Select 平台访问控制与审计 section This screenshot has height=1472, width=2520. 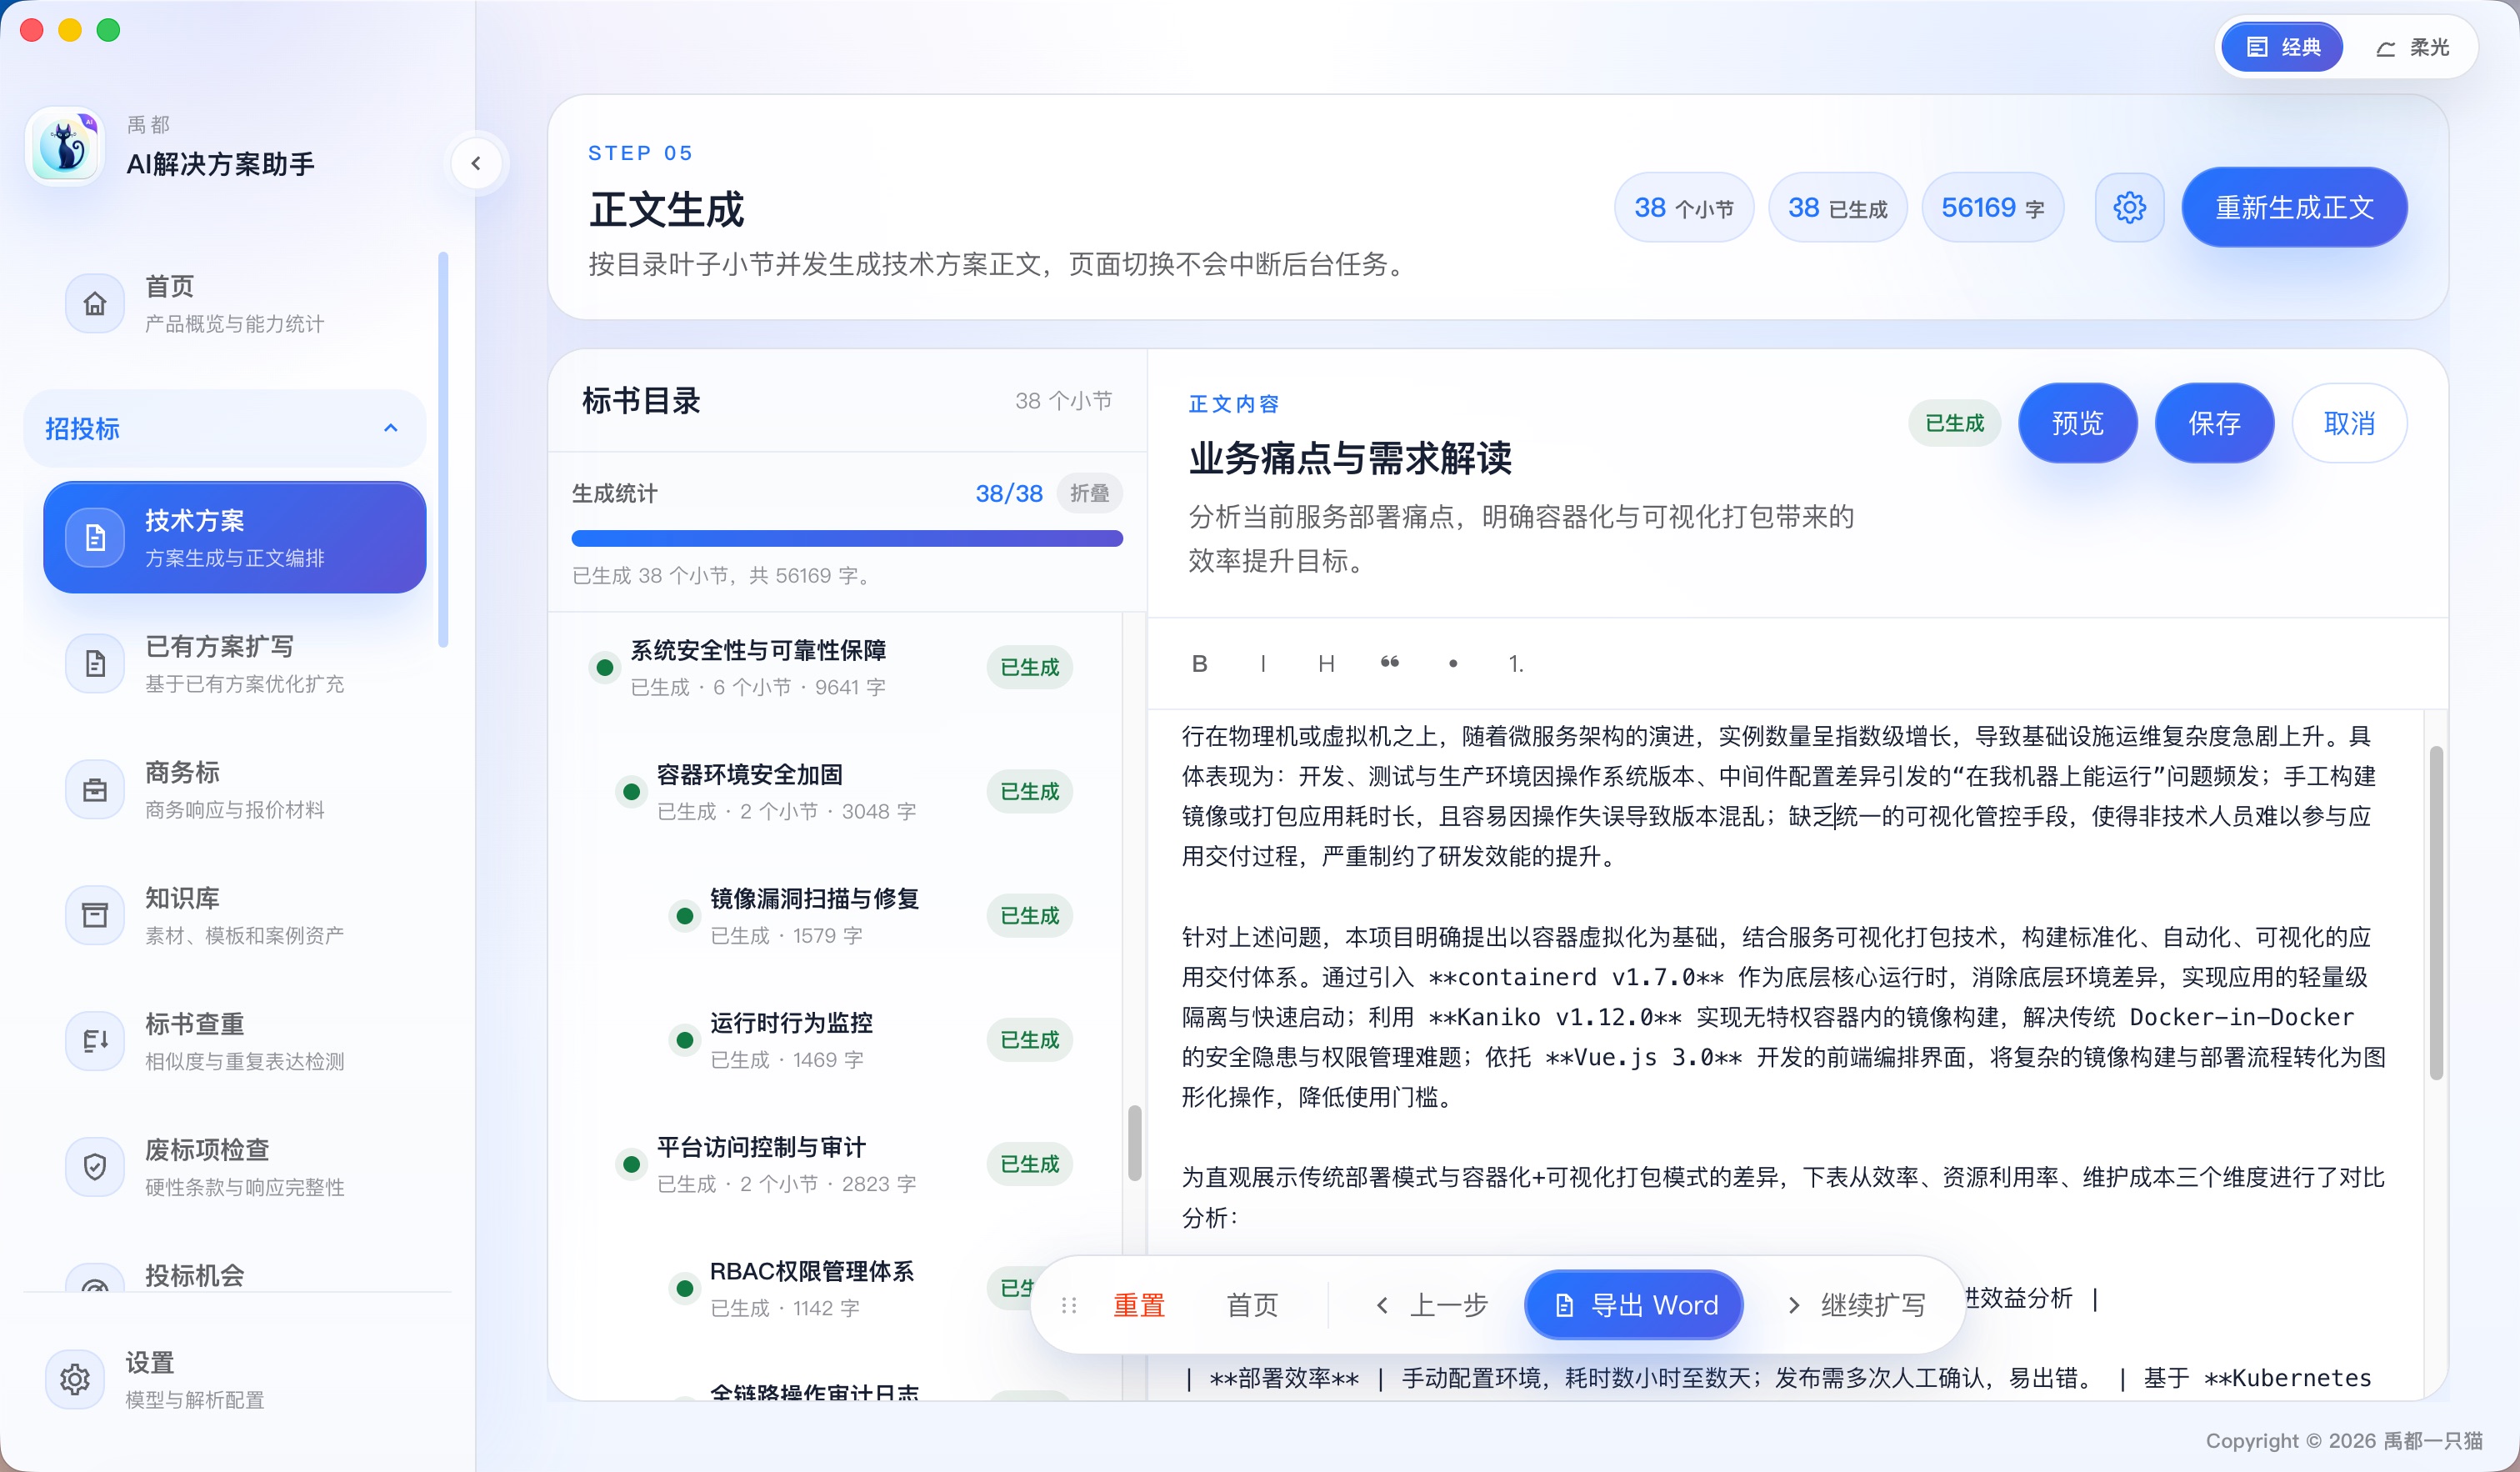[844, 1164]
